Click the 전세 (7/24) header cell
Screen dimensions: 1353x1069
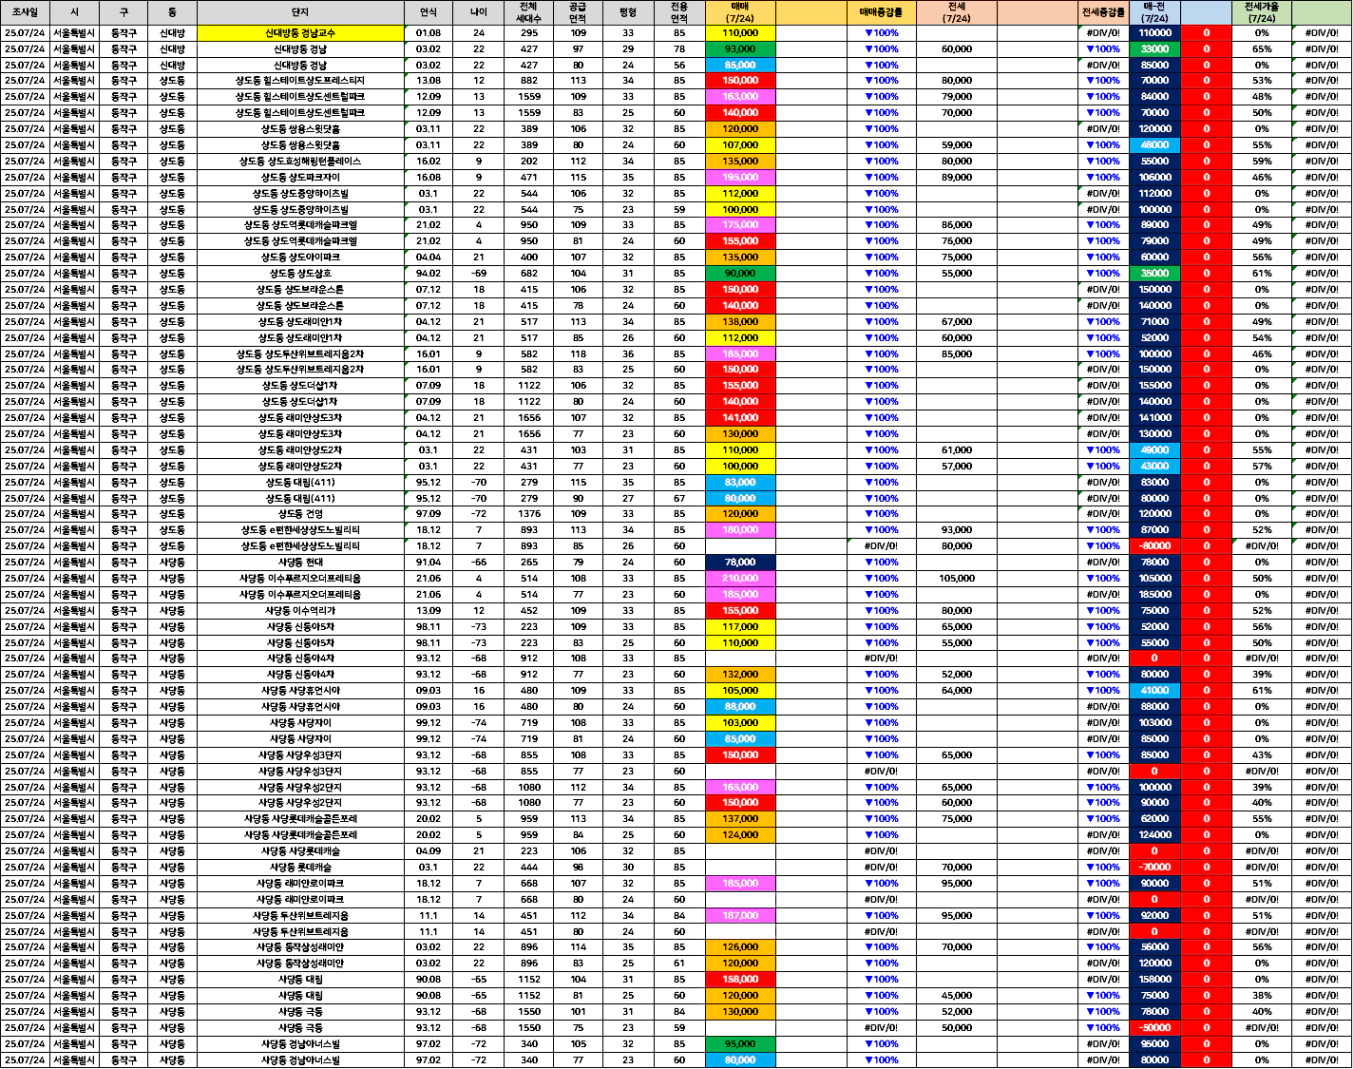pos(956,12)
